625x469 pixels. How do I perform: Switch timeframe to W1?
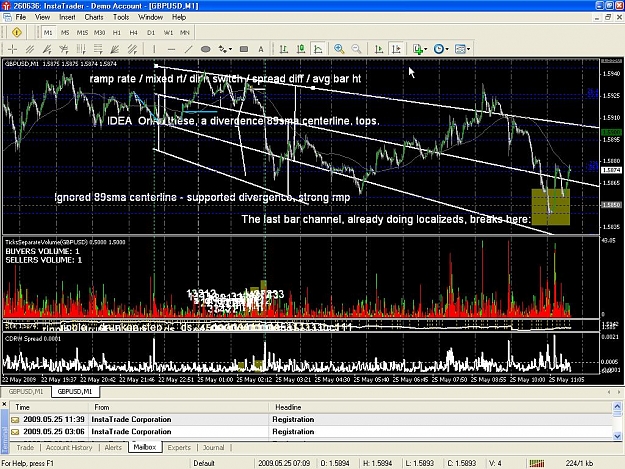click(x=168, y=33)
